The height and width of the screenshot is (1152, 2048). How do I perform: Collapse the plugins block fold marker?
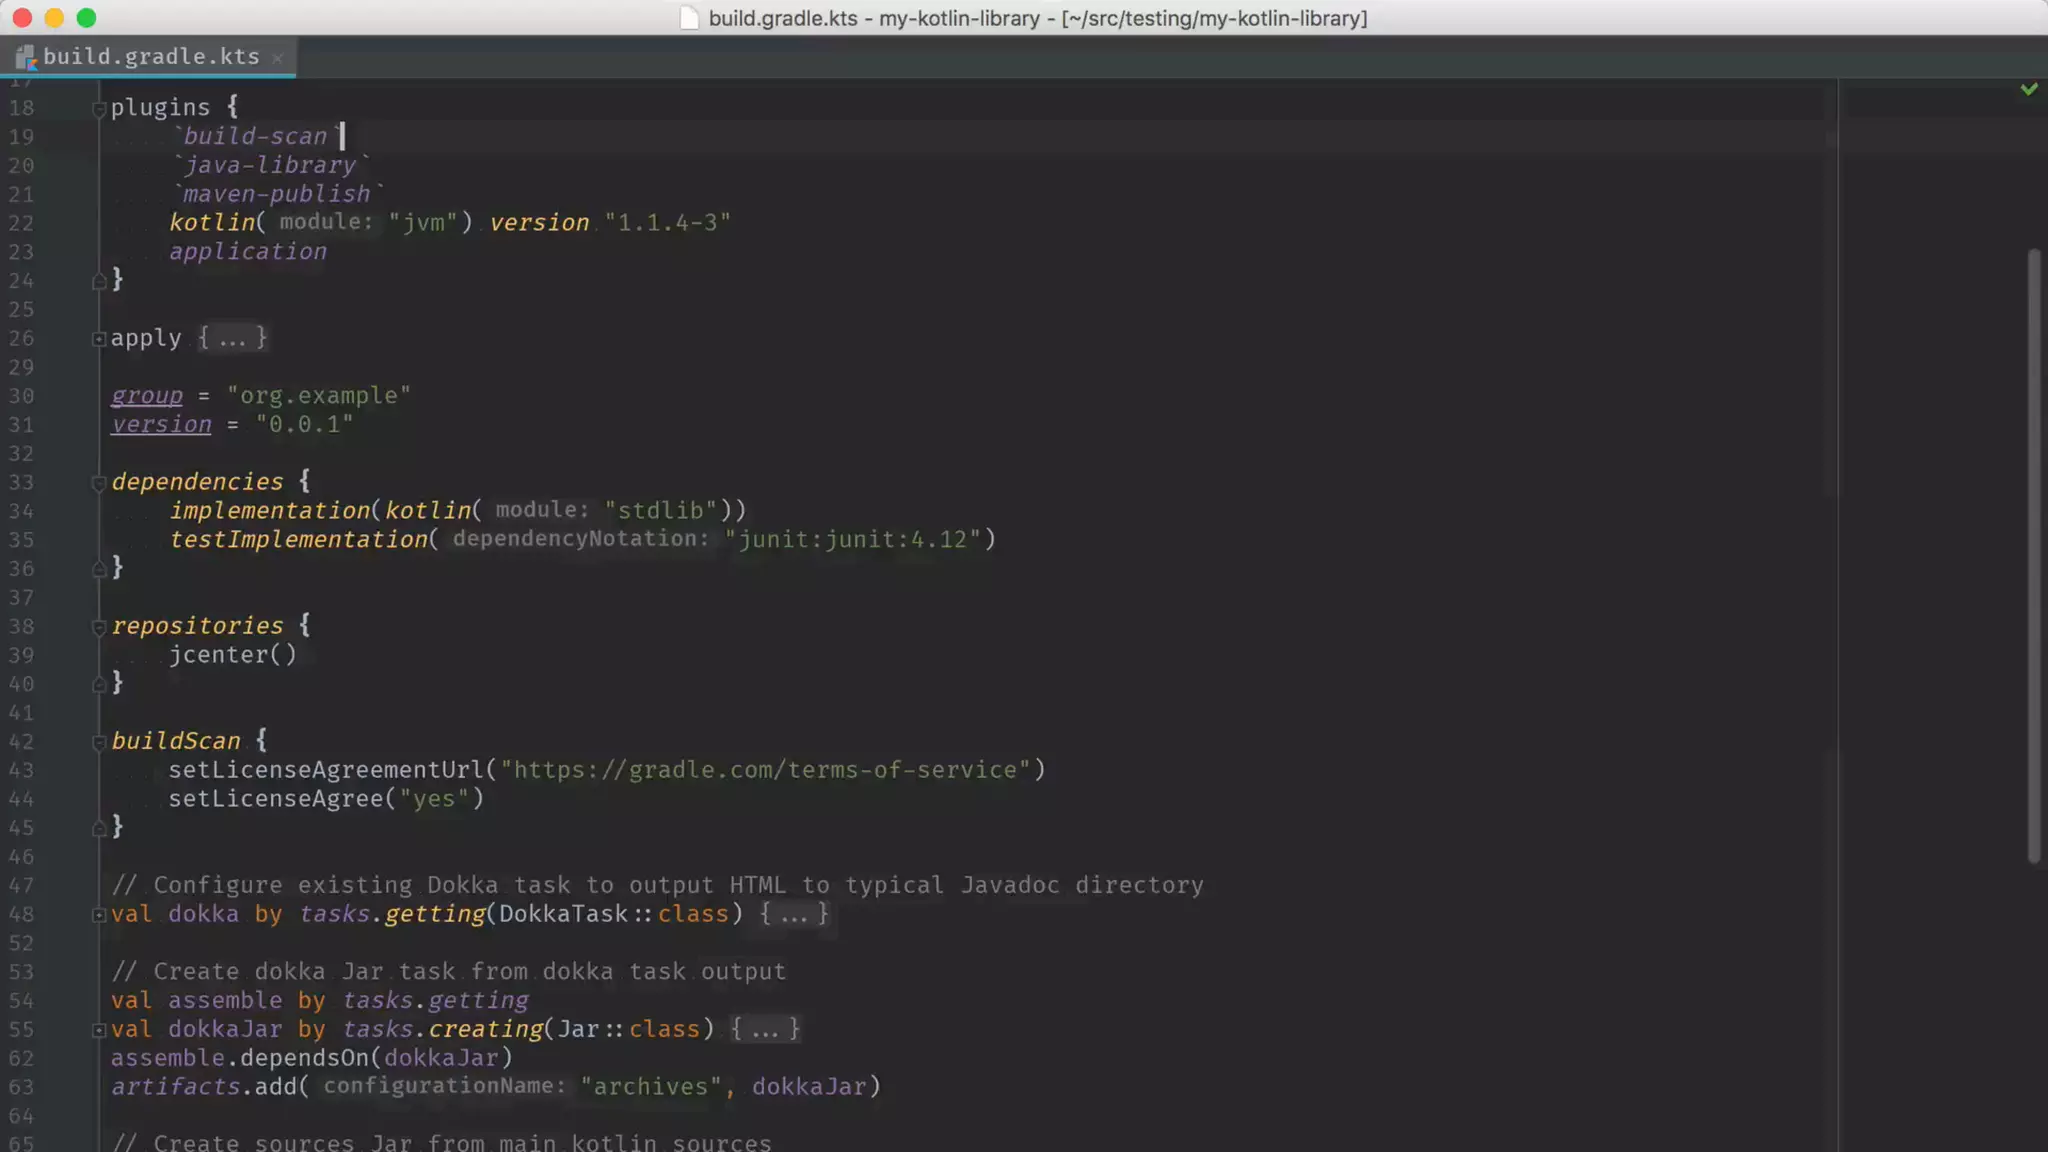tap(99, 109)
